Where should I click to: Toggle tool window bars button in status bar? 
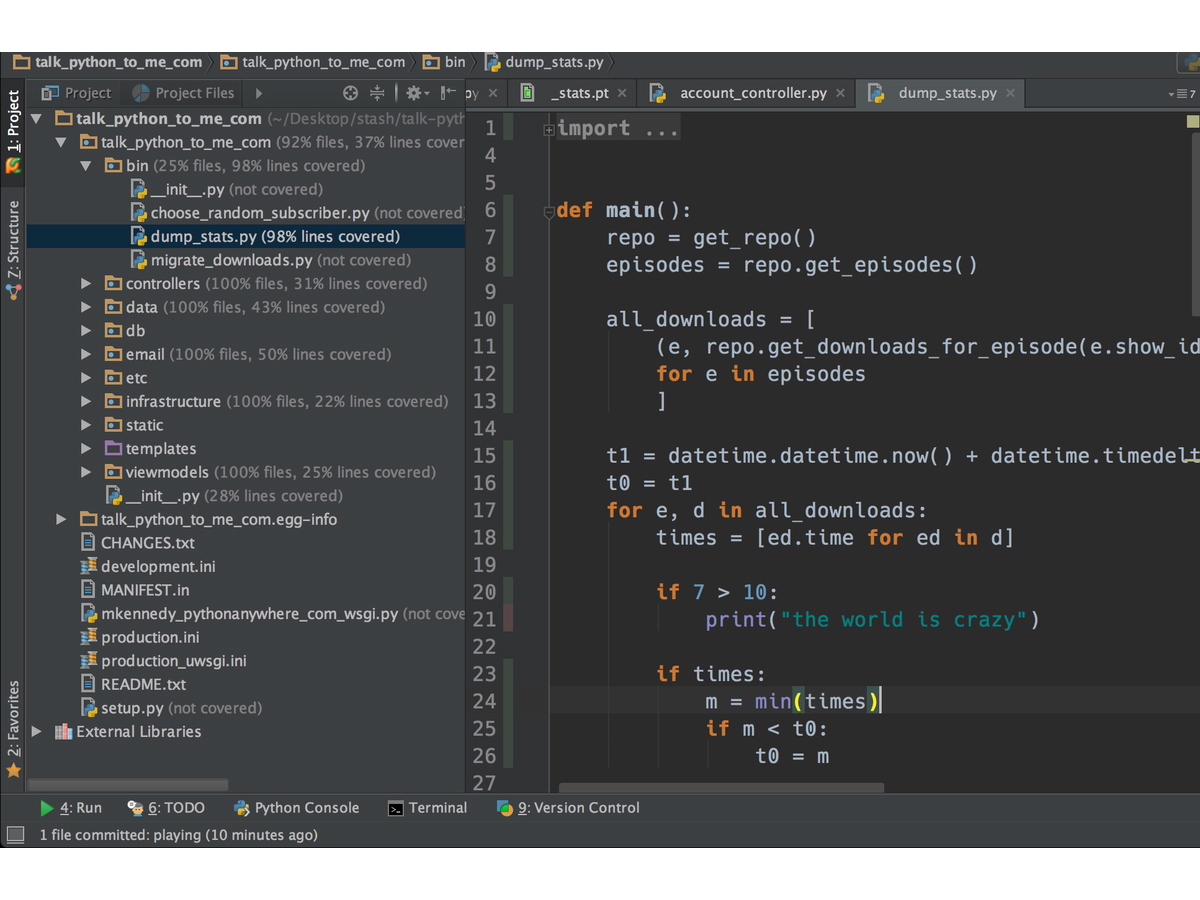(x=15, y=834)
